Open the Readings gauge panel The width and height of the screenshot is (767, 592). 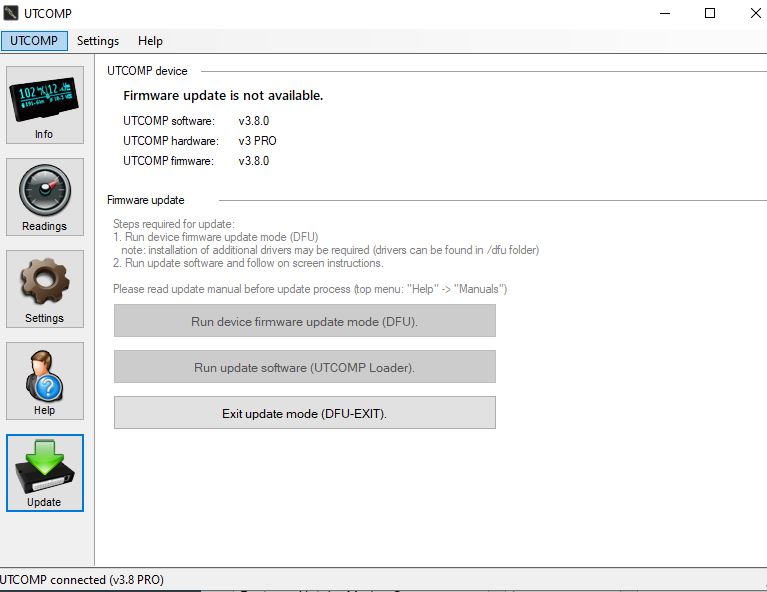(45, 197)
